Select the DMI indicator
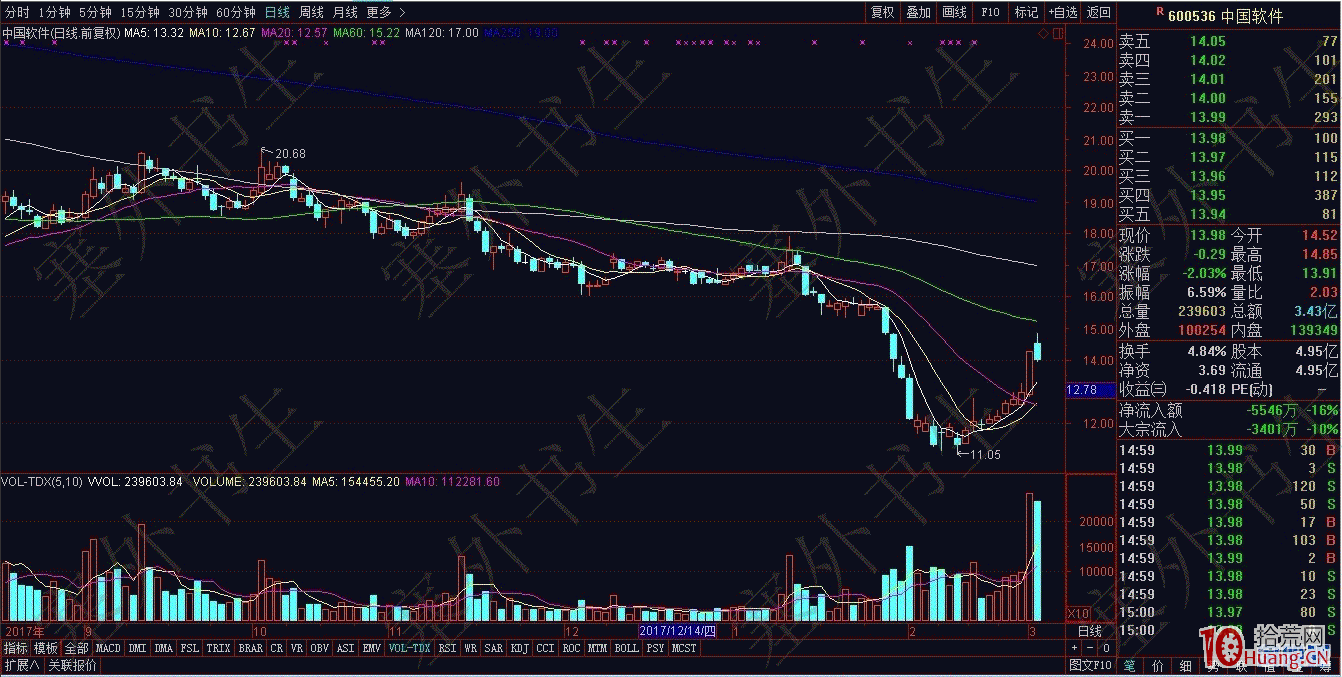 point(137,648)
